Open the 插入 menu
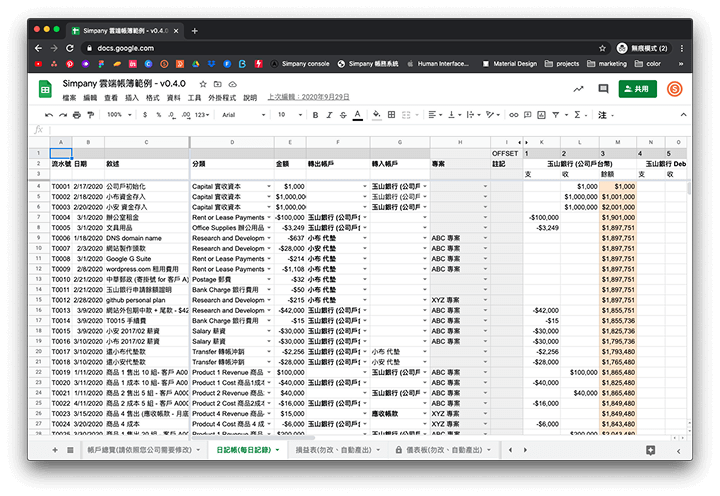The width and height of the screenshot is (720, 496). (x=132, y=98)
